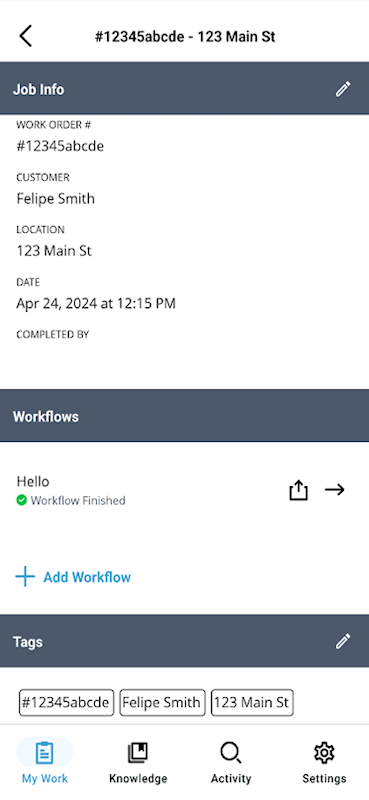The height and width of the screenshot is (800, 369).
Task: Tap the Workflows section header
Action: [184, 416]
